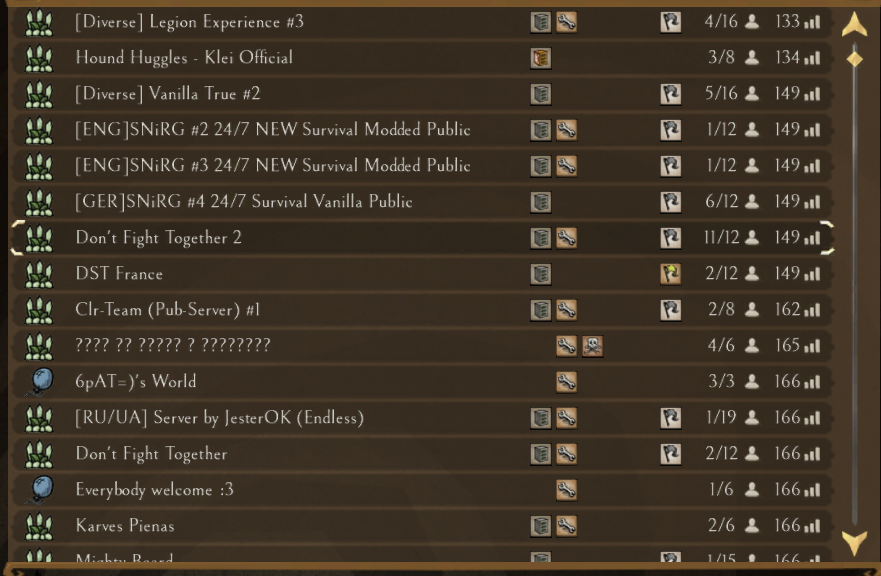Select [RU/UA] Server by JesterOK (Endless)

pos(423,418)
